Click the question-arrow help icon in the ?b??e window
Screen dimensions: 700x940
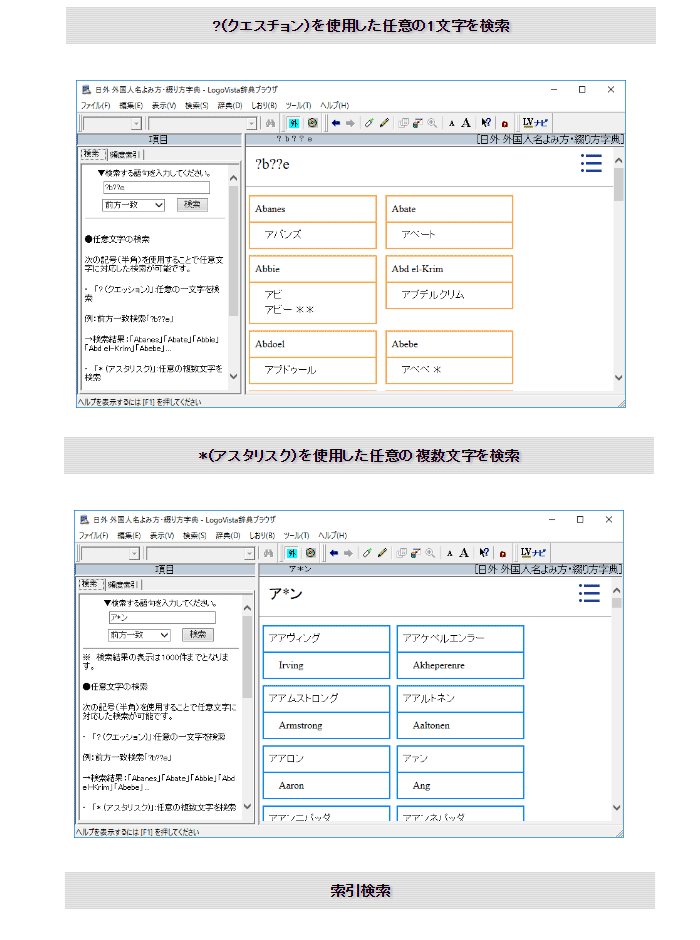(485, 123)
